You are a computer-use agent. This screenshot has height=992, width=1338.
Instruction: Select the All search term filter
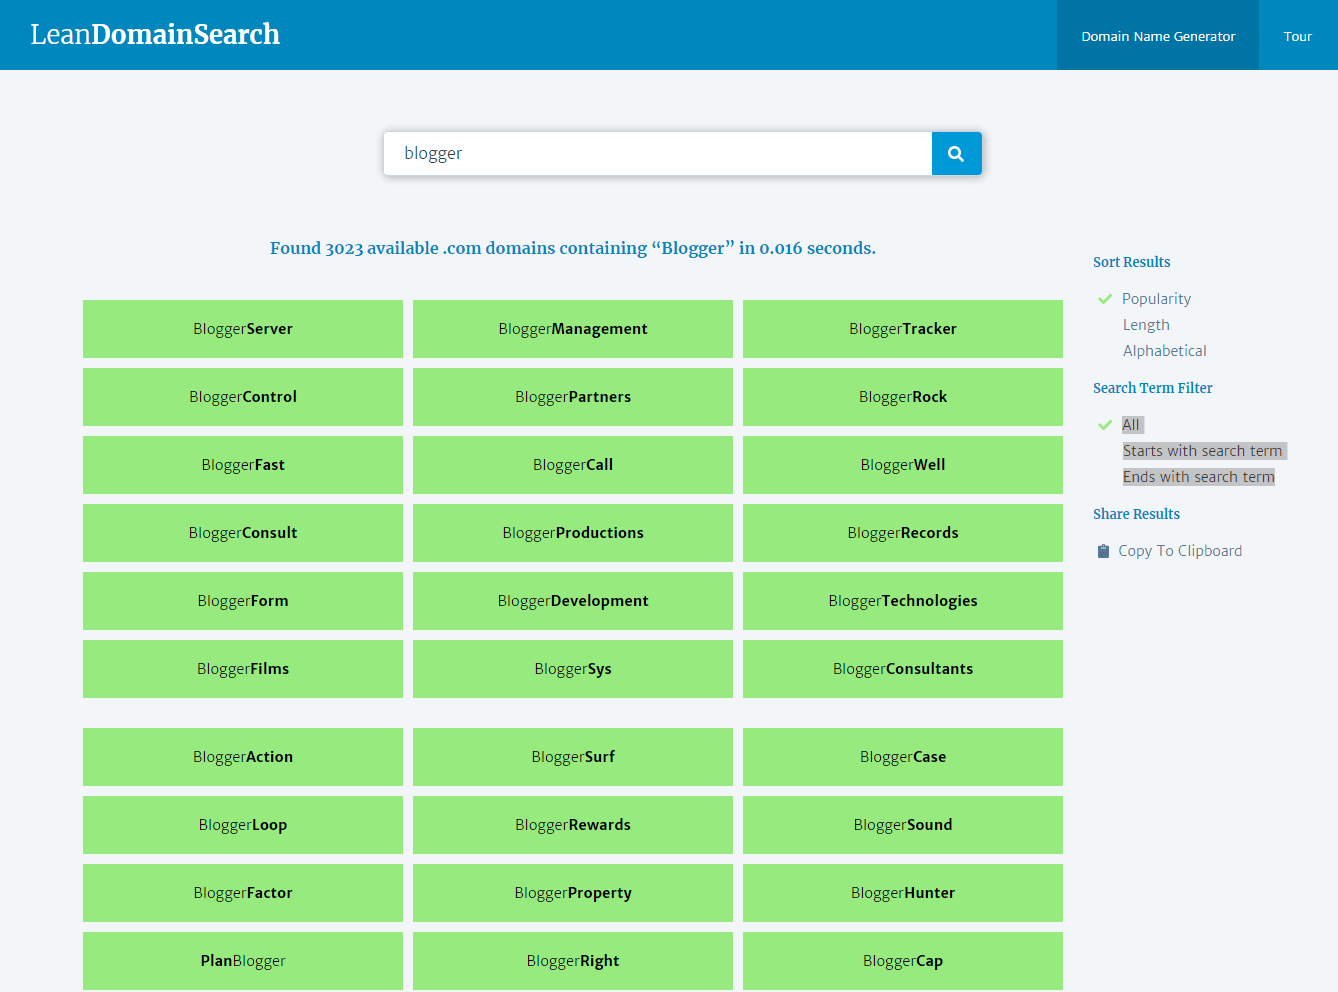pos(1131,425)
